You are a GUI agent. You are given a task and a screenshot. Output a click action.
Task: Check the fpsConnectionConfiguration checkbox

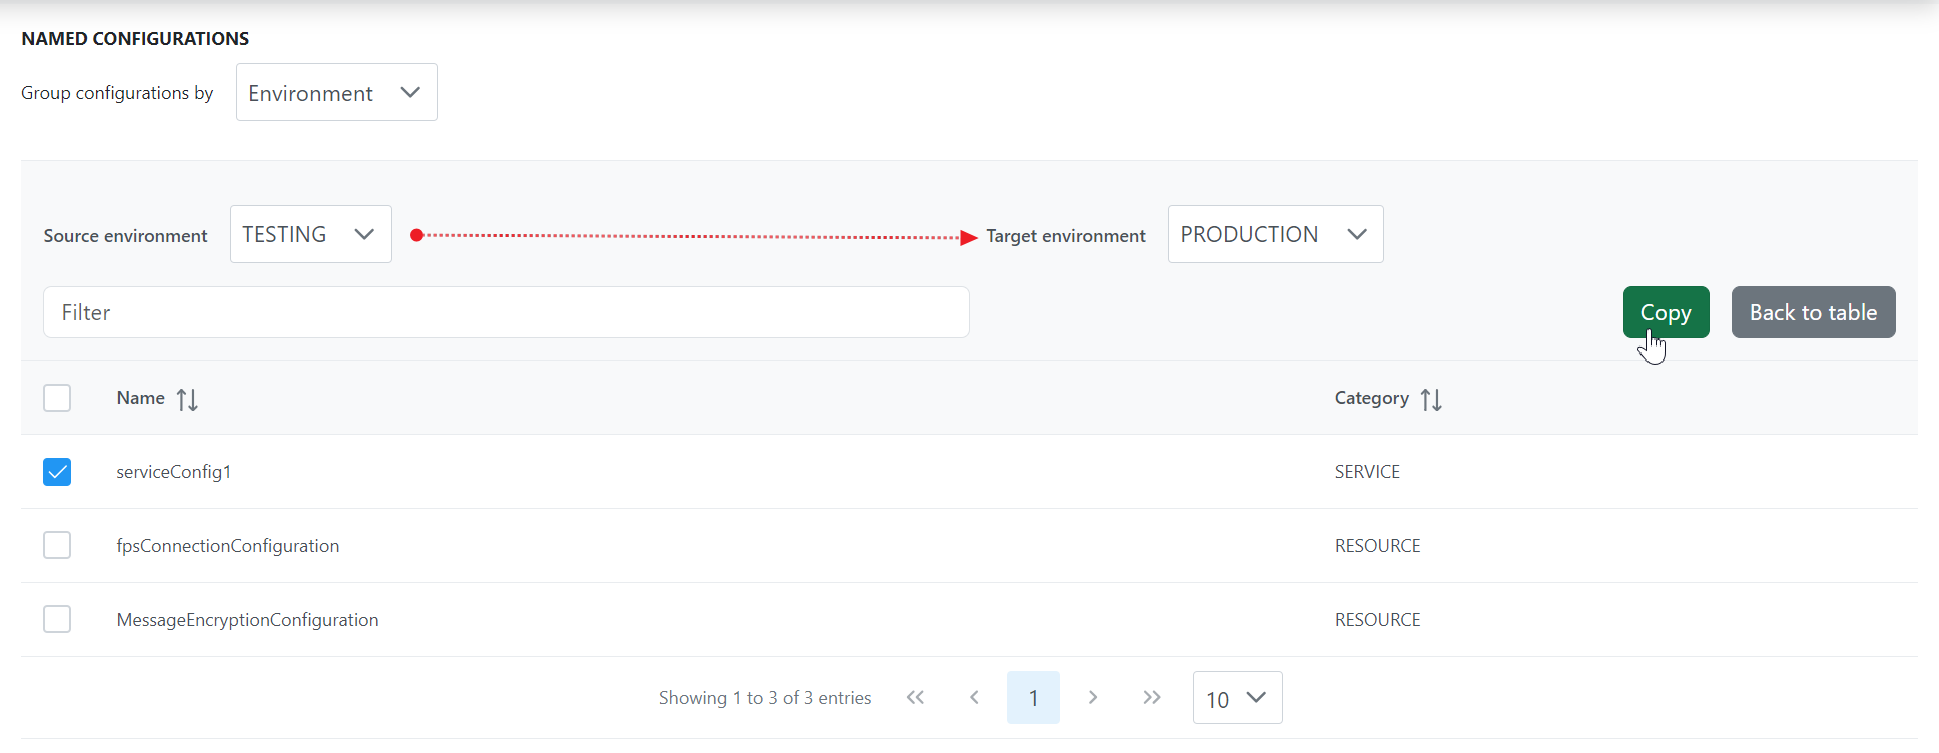pos(57,545)
